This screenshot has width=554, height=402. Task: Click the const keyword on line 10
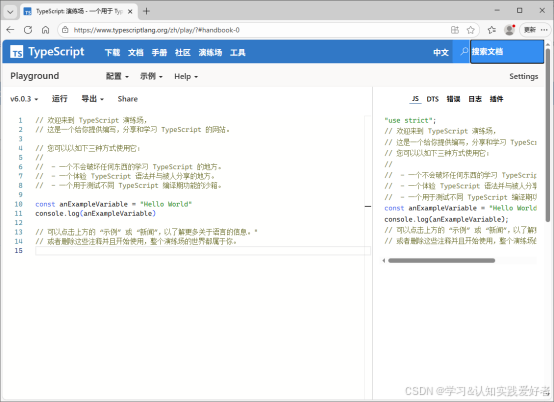(x=45, y=204)
